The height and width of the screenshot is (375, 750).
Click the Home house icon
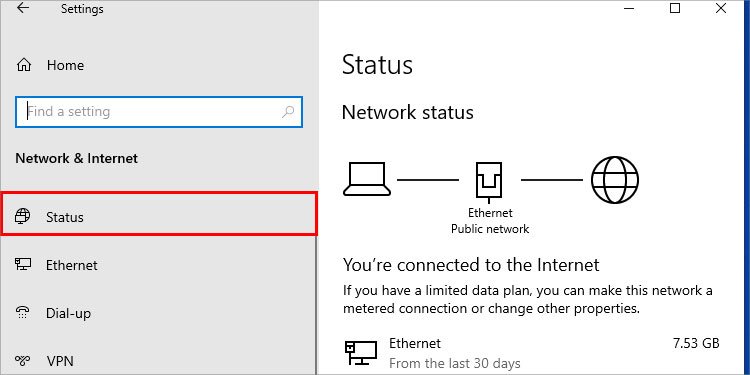click(23, 65)
